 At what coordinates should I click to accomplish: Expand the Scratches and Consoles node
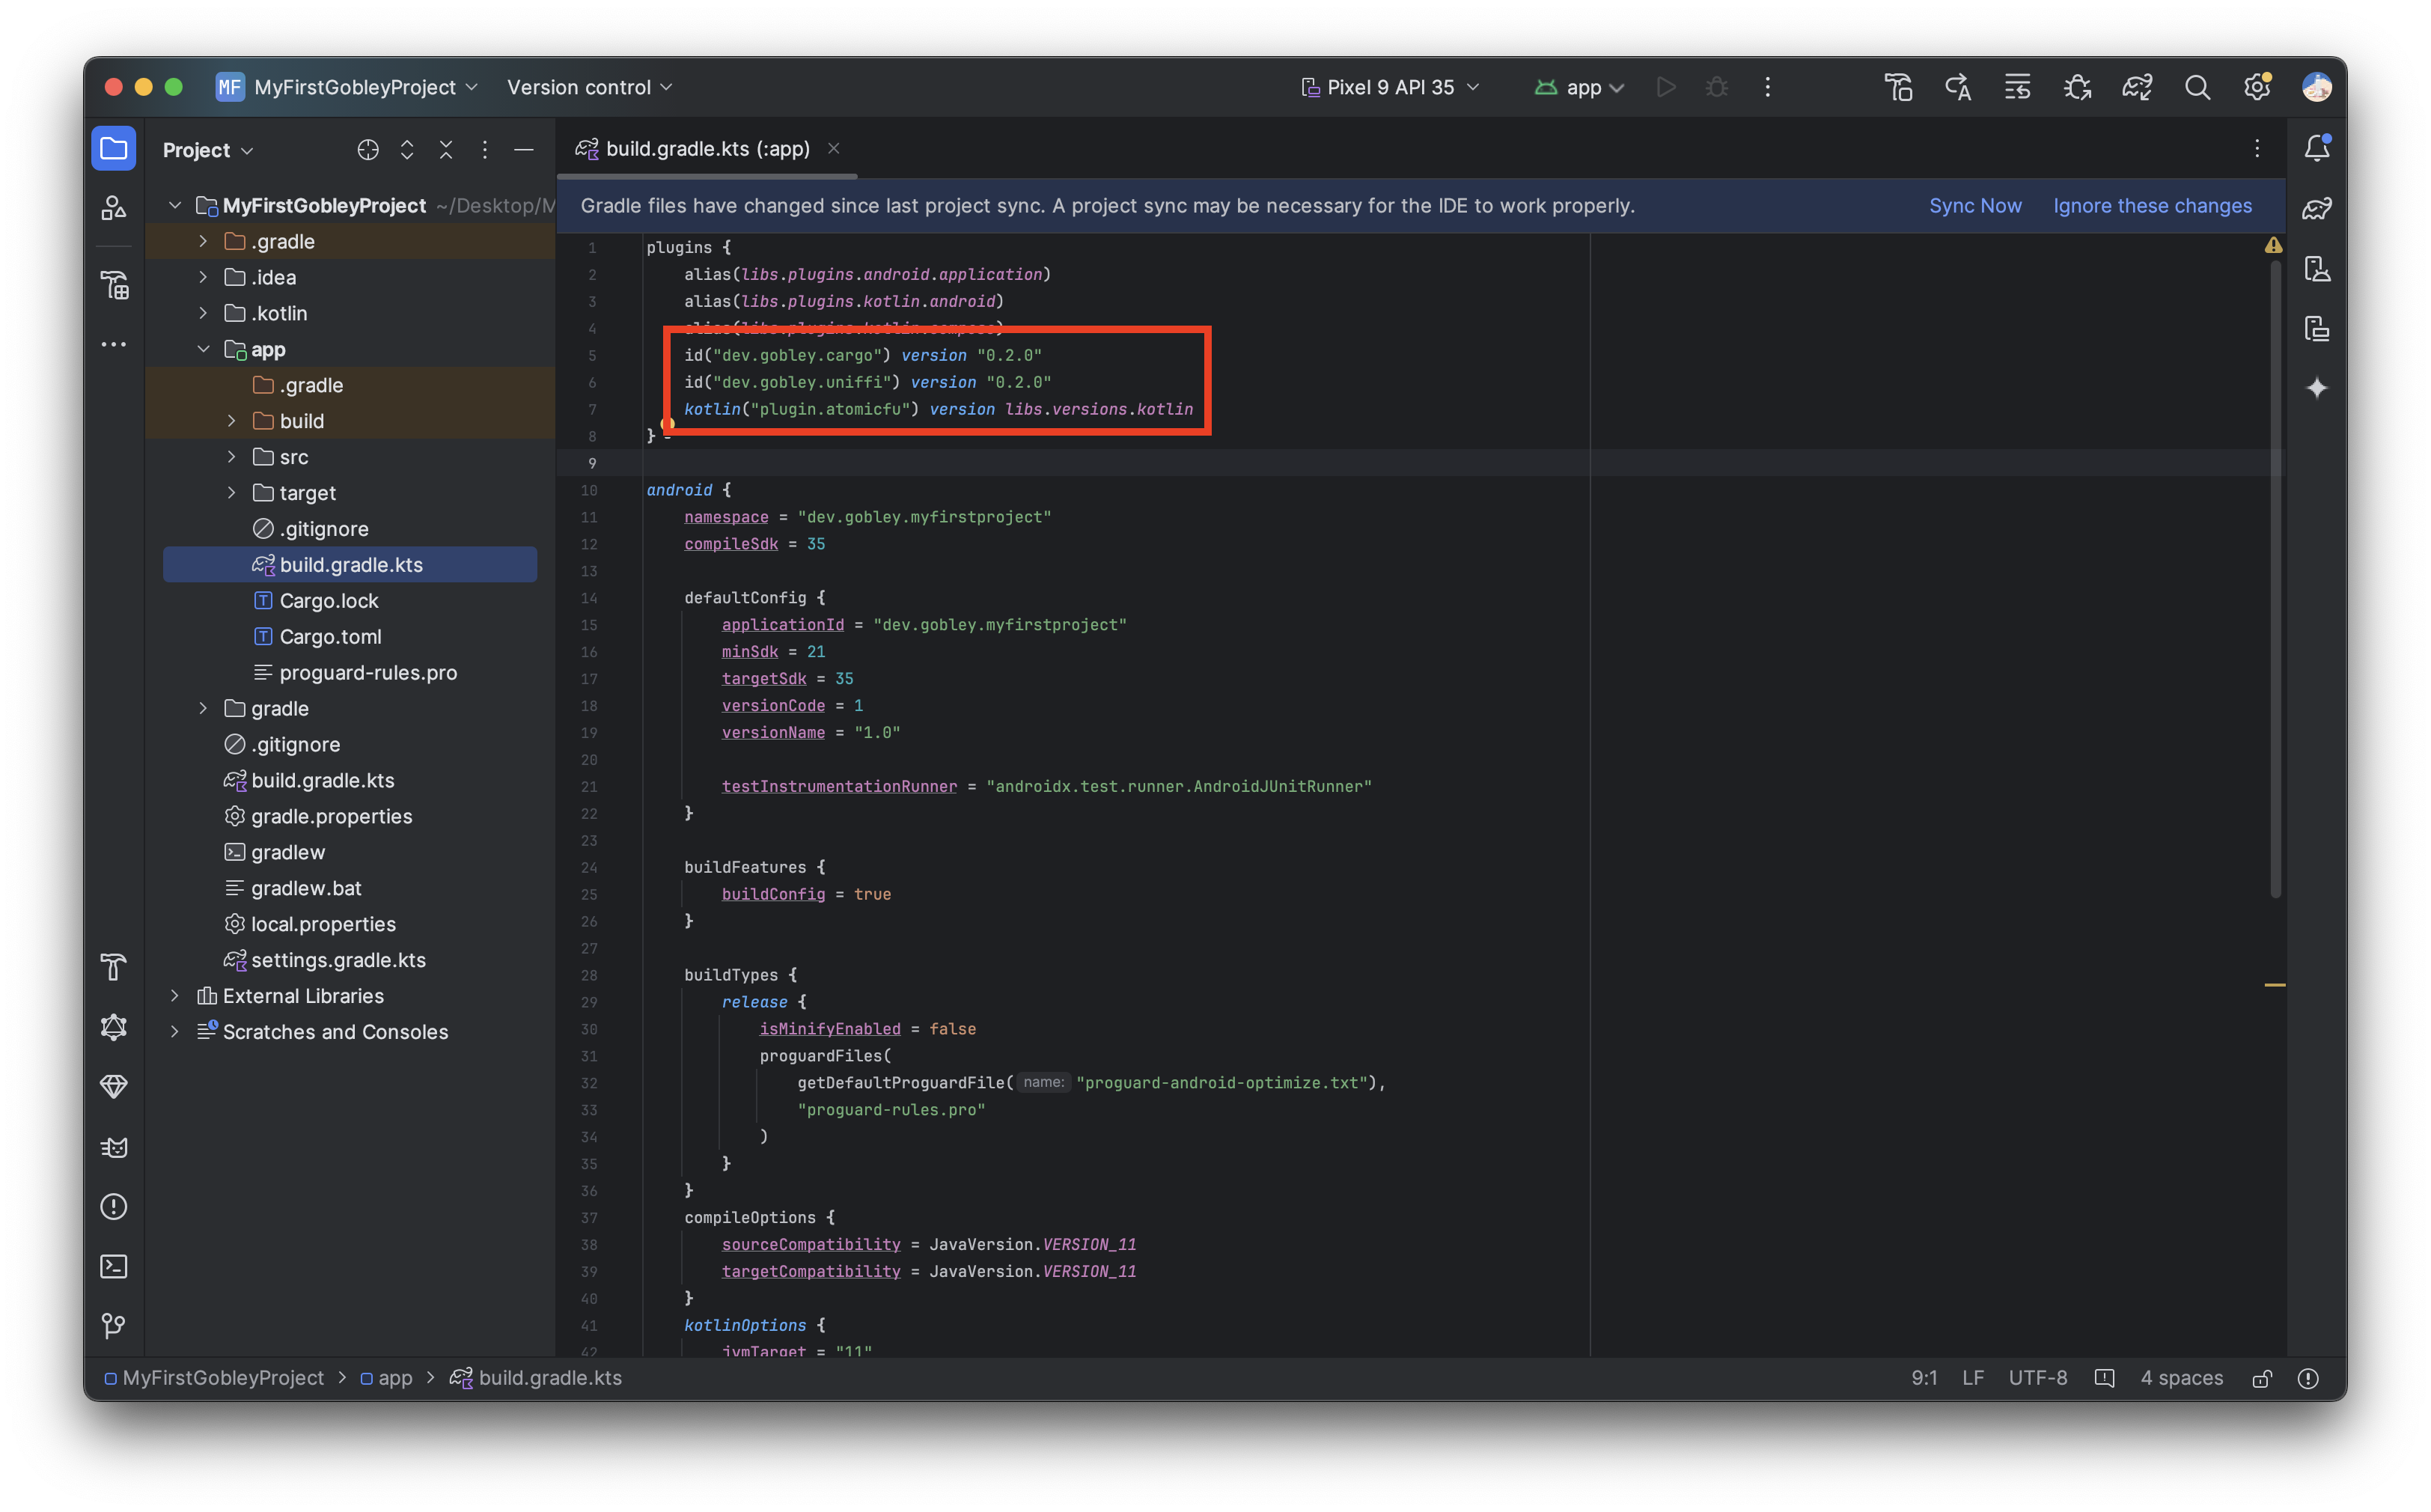click(175, 1032)
